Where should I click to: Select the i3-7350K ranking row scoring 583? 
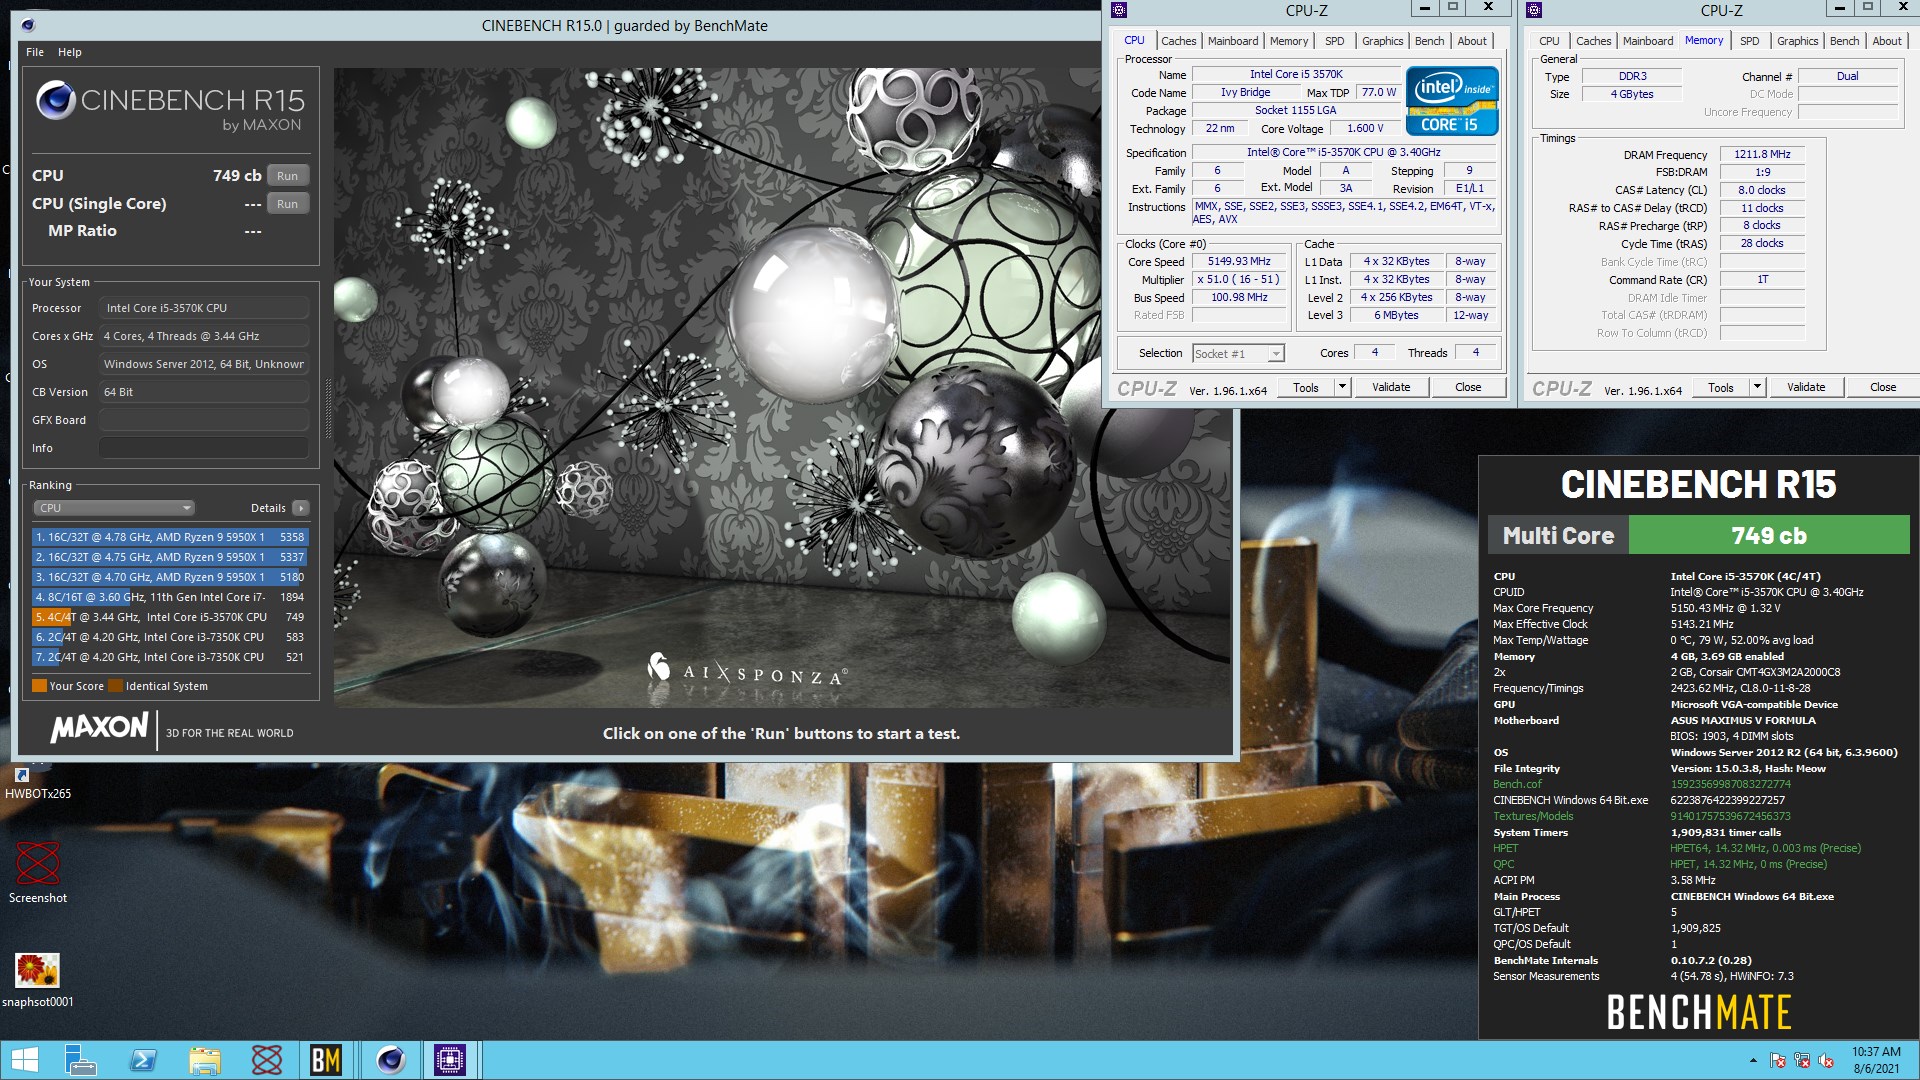tap(169, 637)
